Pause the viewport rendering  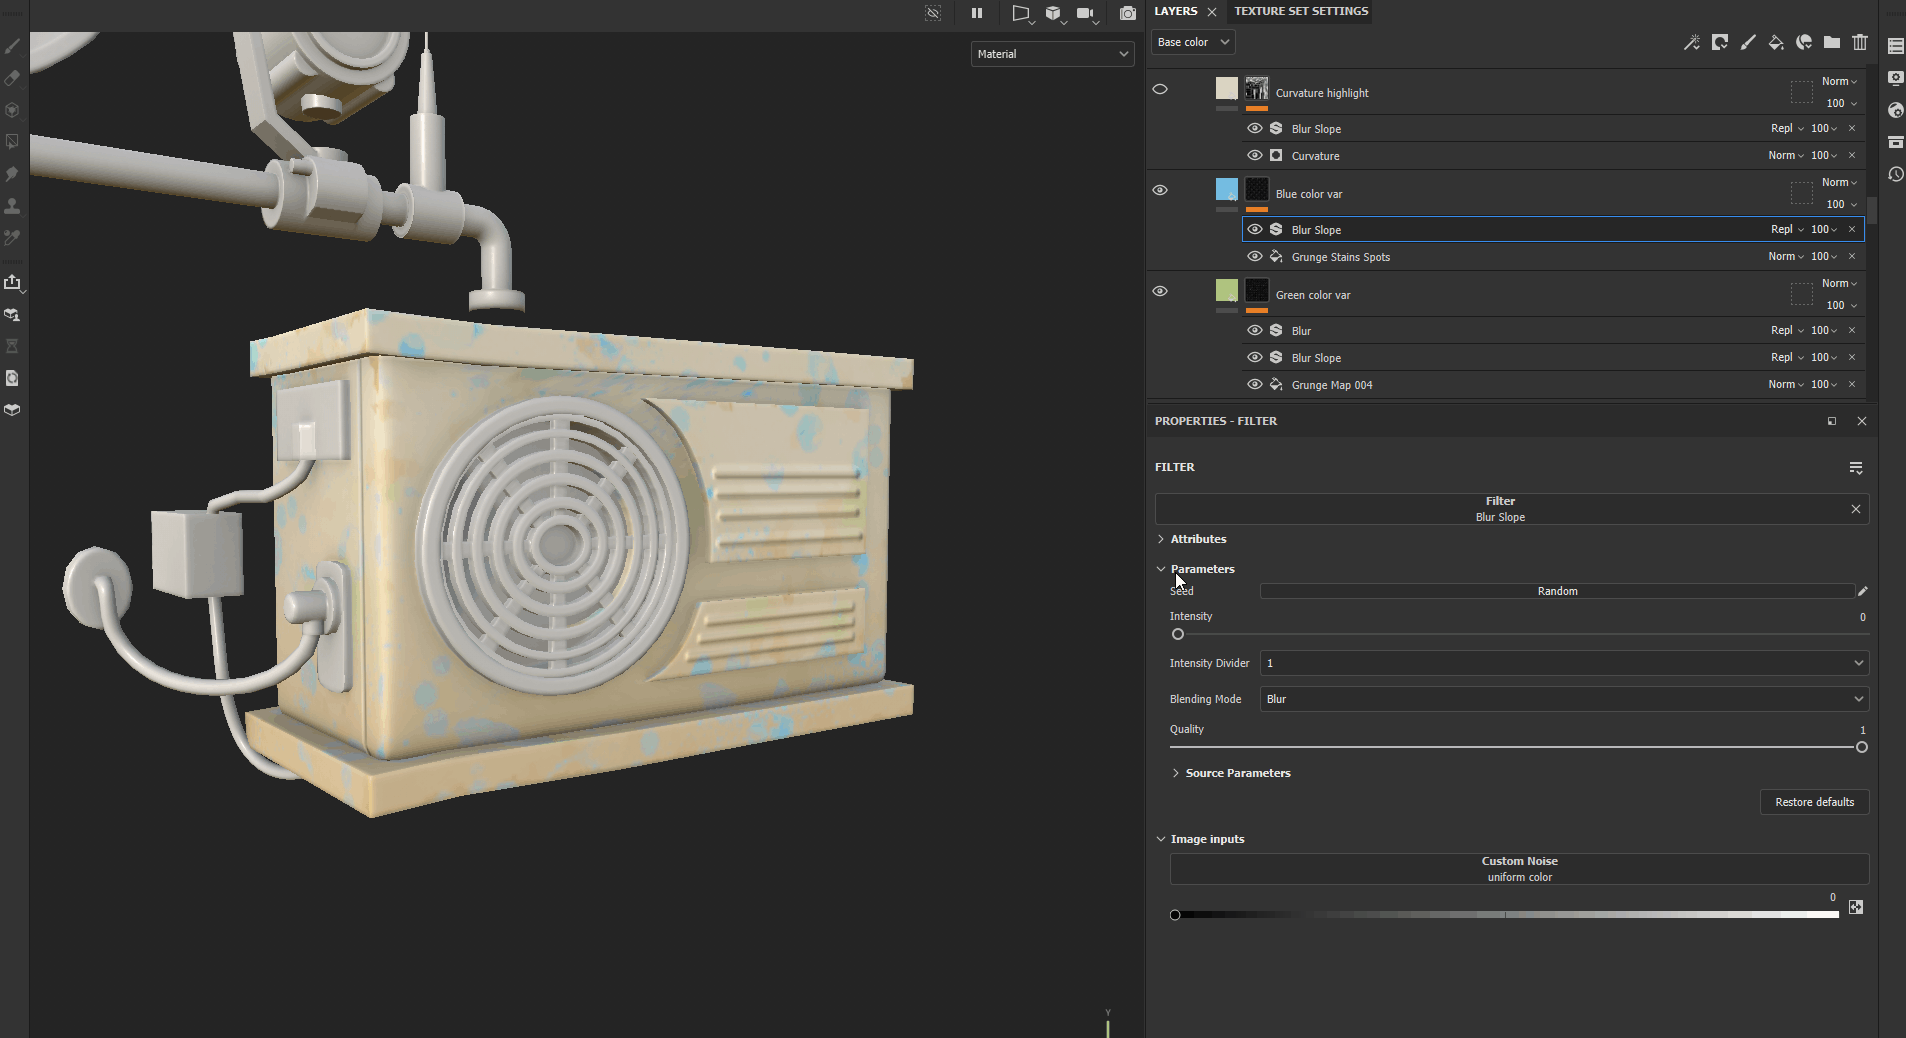[977, 13]
